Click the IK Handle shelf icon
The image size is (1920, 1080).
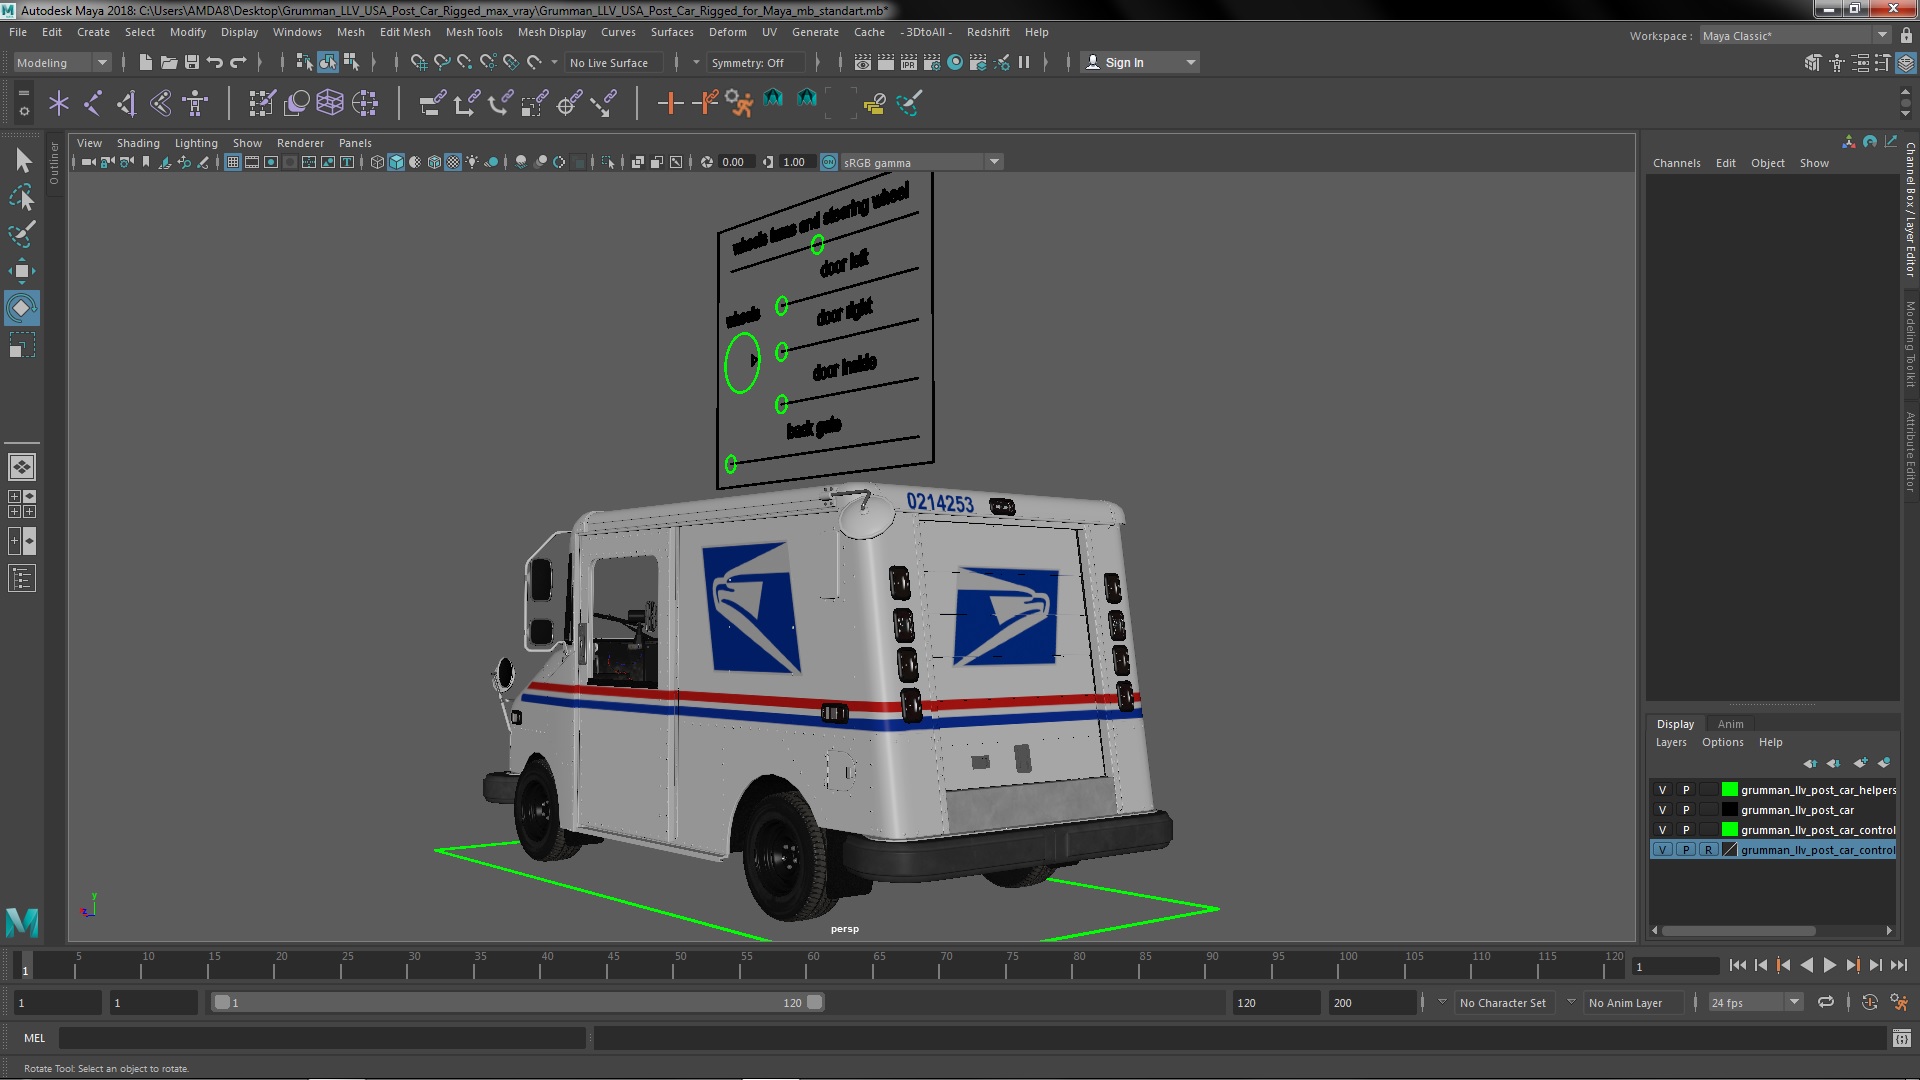click(127, 103)
